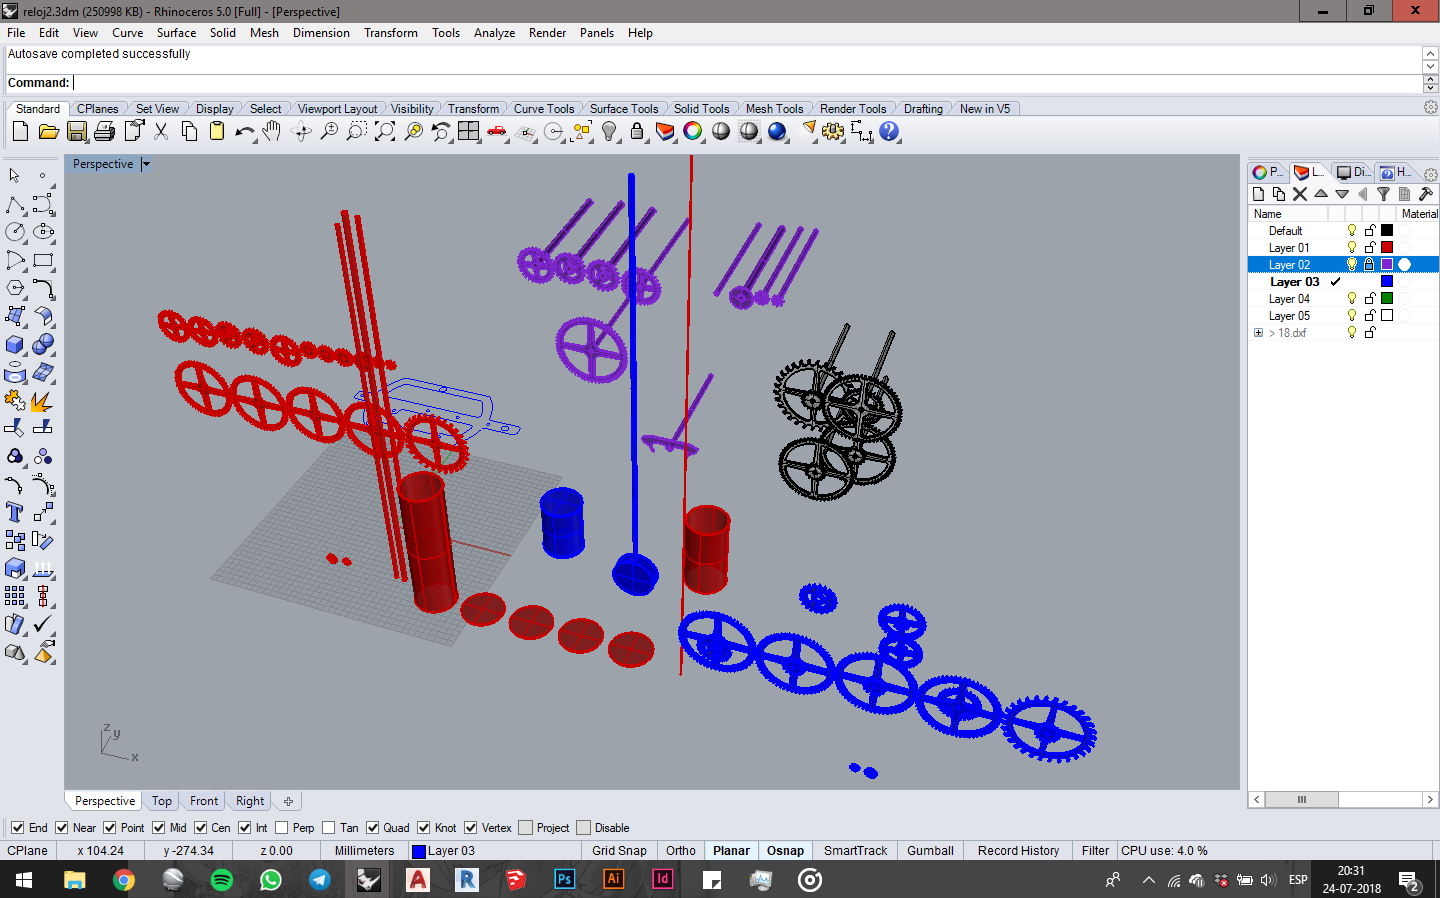Click the red car icon in toolbar

click(x=497, y=131)
